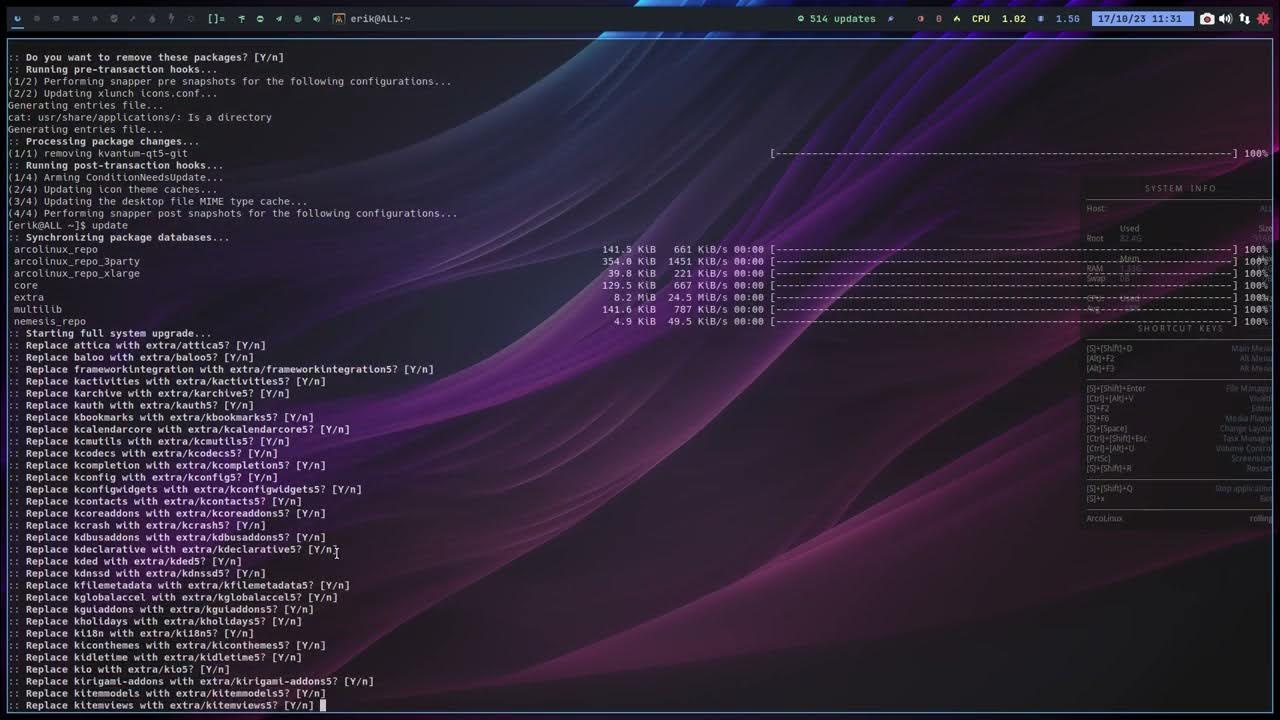Click the 1.5G memory usage value
The width and height of the screenshot is (1280, 720).
pyautogui.click(x=1068, y=18)
